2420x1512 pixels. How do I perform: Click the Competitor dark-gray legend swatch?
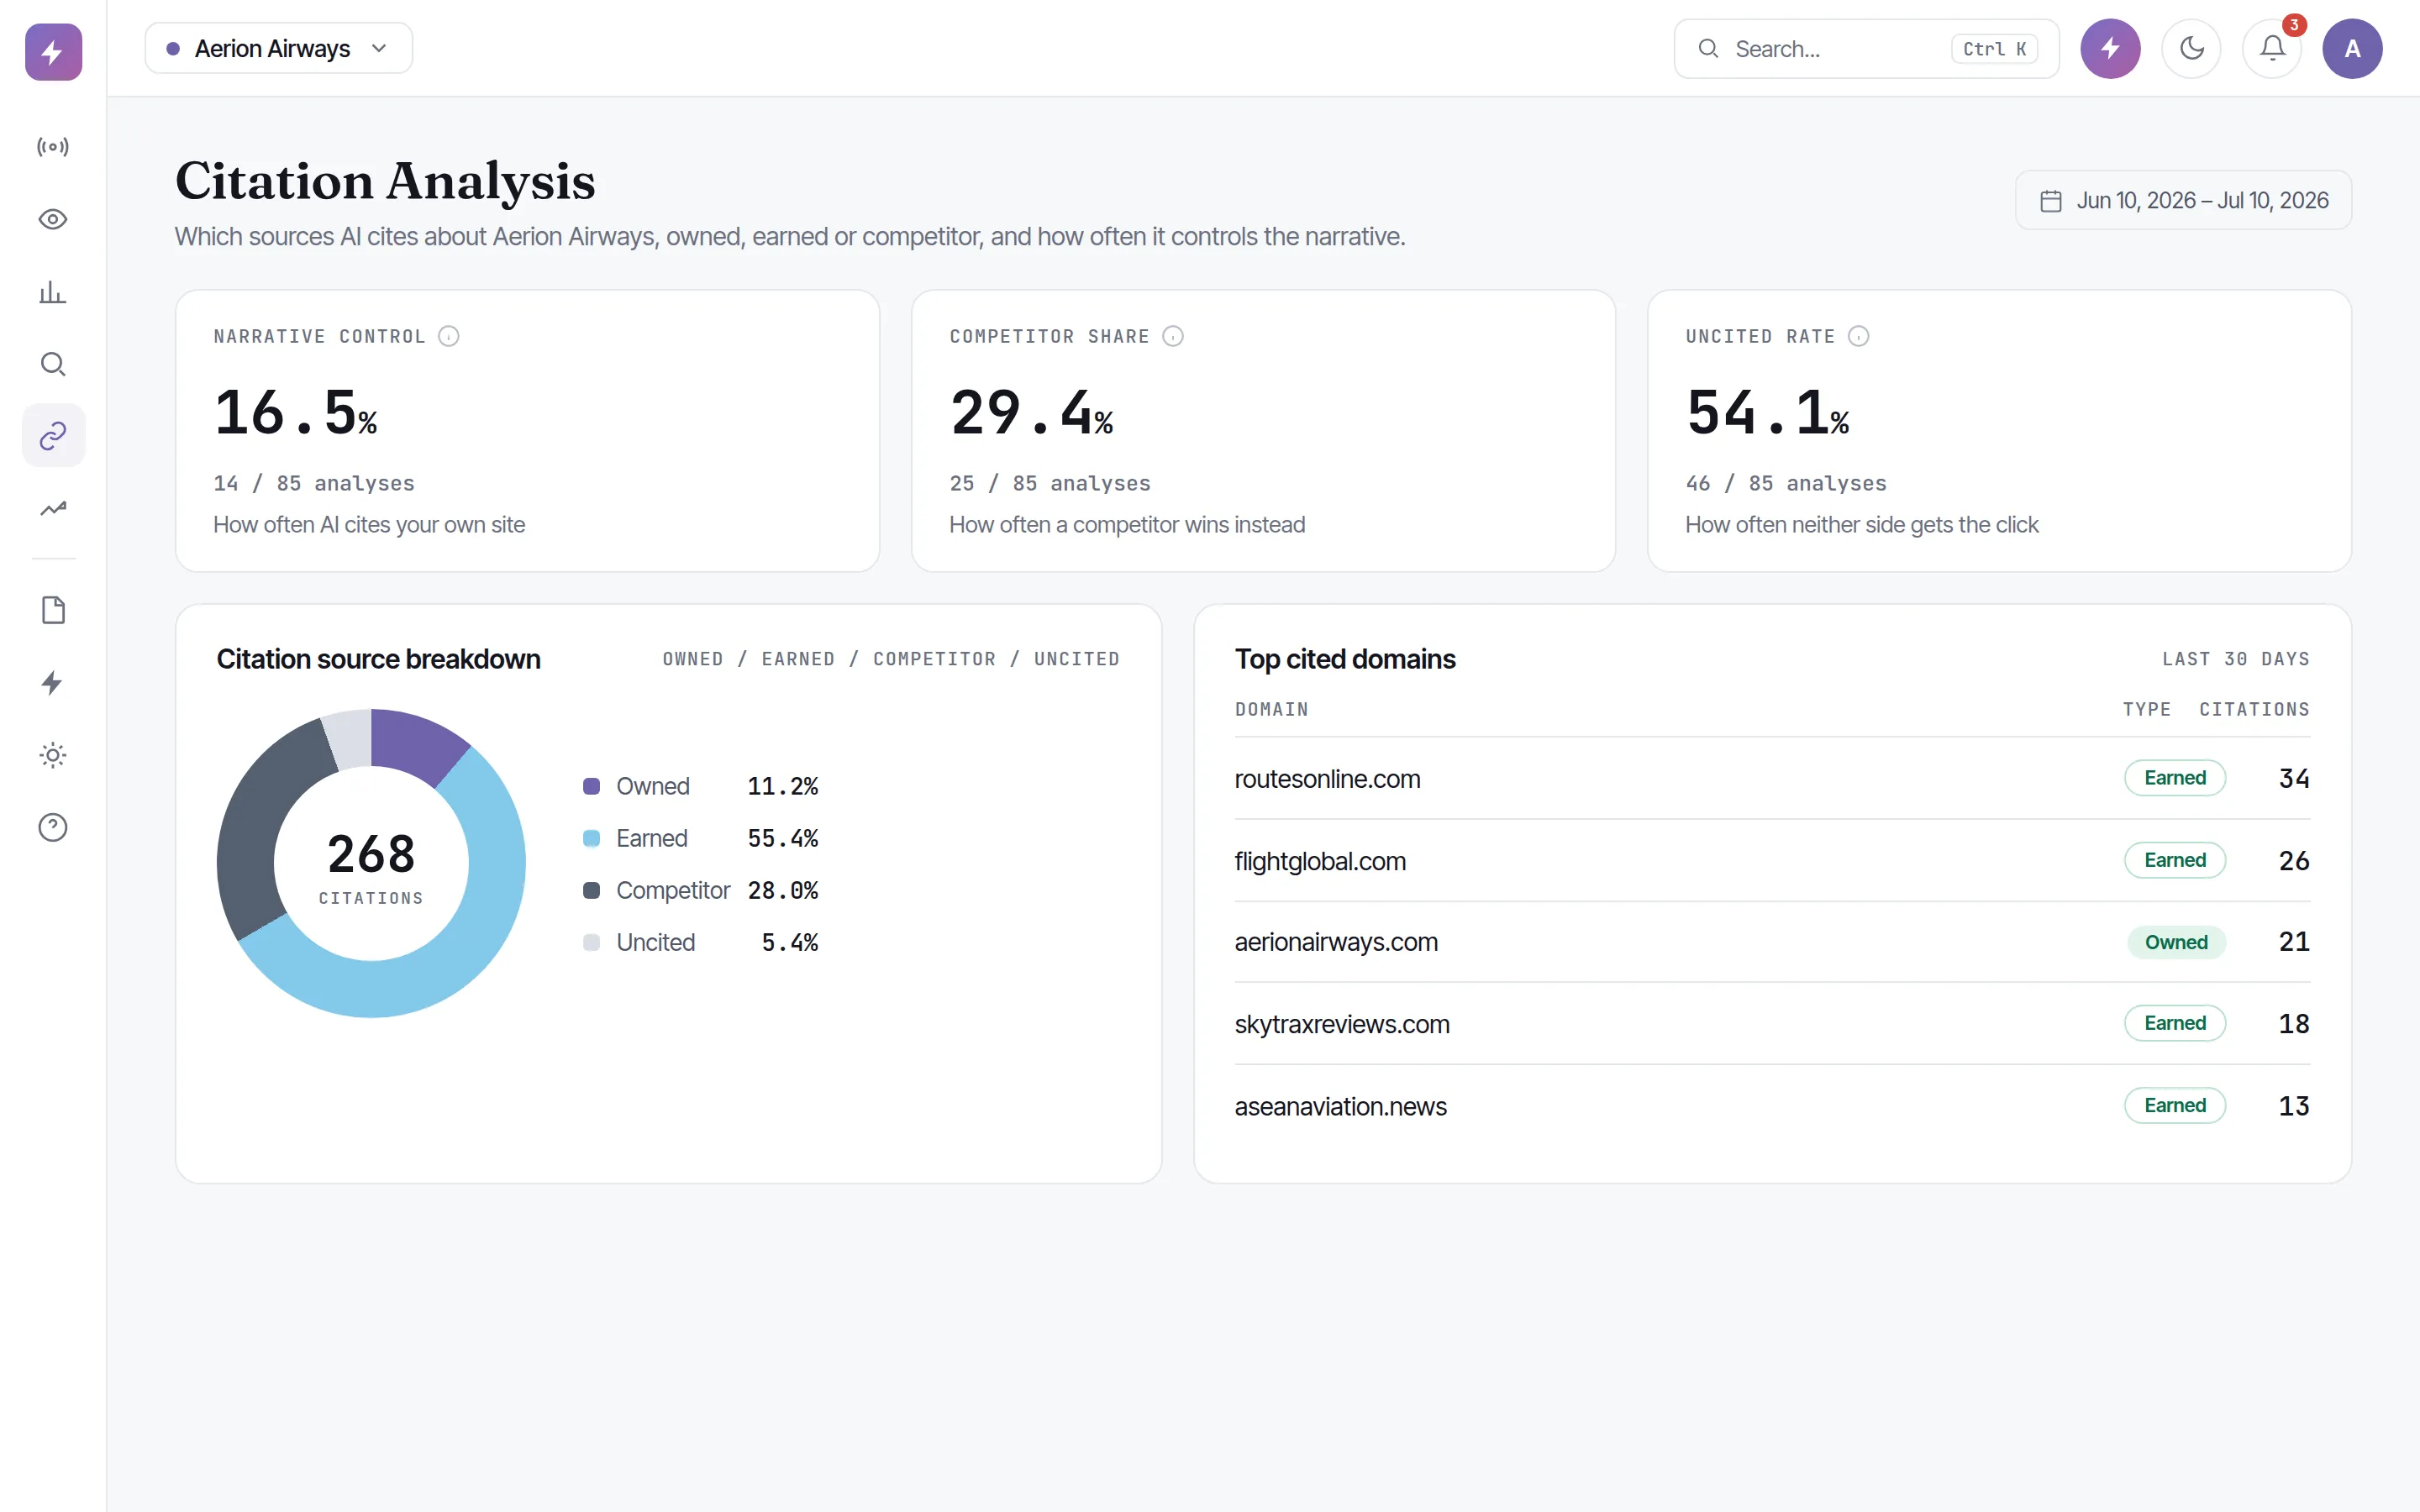591,890
